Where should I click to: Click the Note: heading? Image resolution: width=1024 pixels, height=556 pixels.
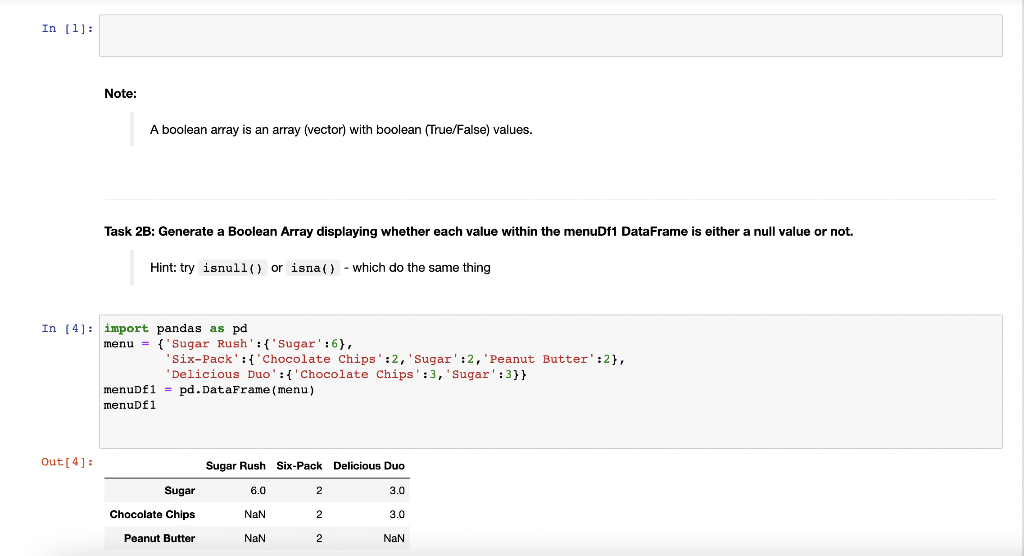point(120,93)
